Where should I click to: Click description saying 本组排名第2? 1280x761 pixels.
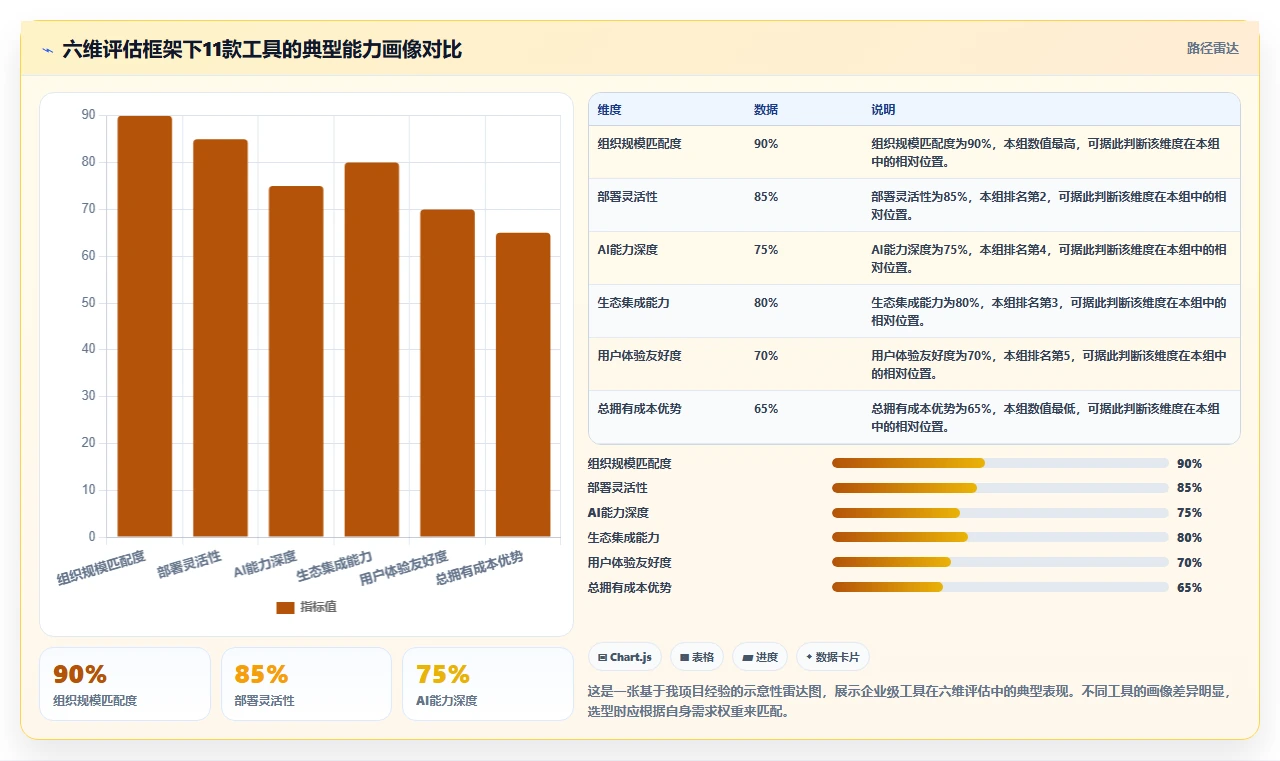tap(1049, 206)
